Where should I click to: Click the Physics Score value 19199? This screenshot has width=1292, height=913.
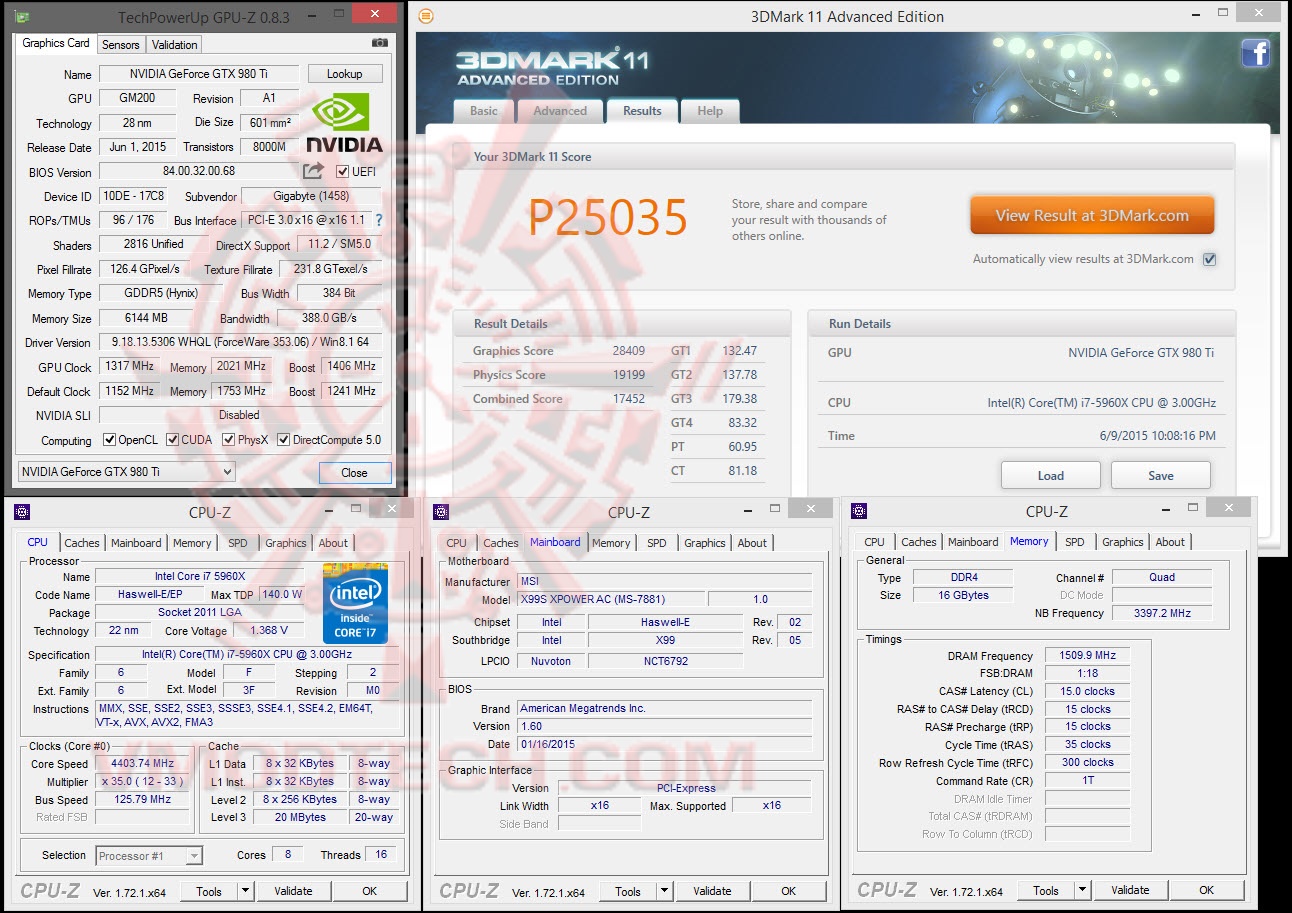[x=629, y=375]
